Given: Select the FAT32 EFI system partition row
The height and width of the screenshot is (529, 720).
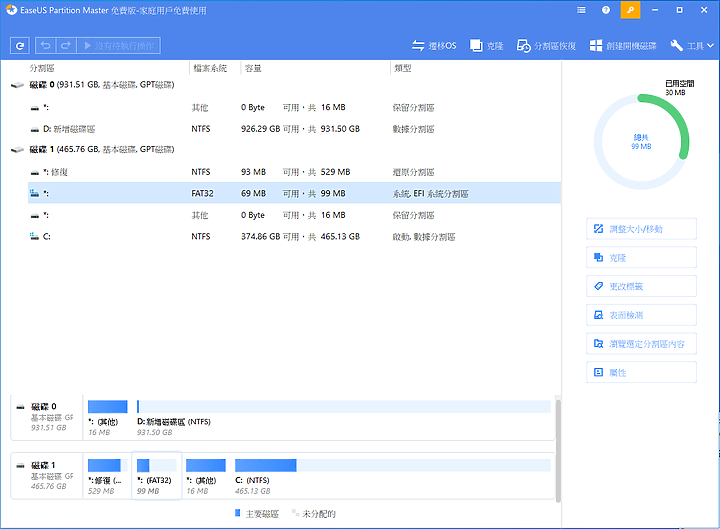Looking at the screenshot, I should pos(294,193).
